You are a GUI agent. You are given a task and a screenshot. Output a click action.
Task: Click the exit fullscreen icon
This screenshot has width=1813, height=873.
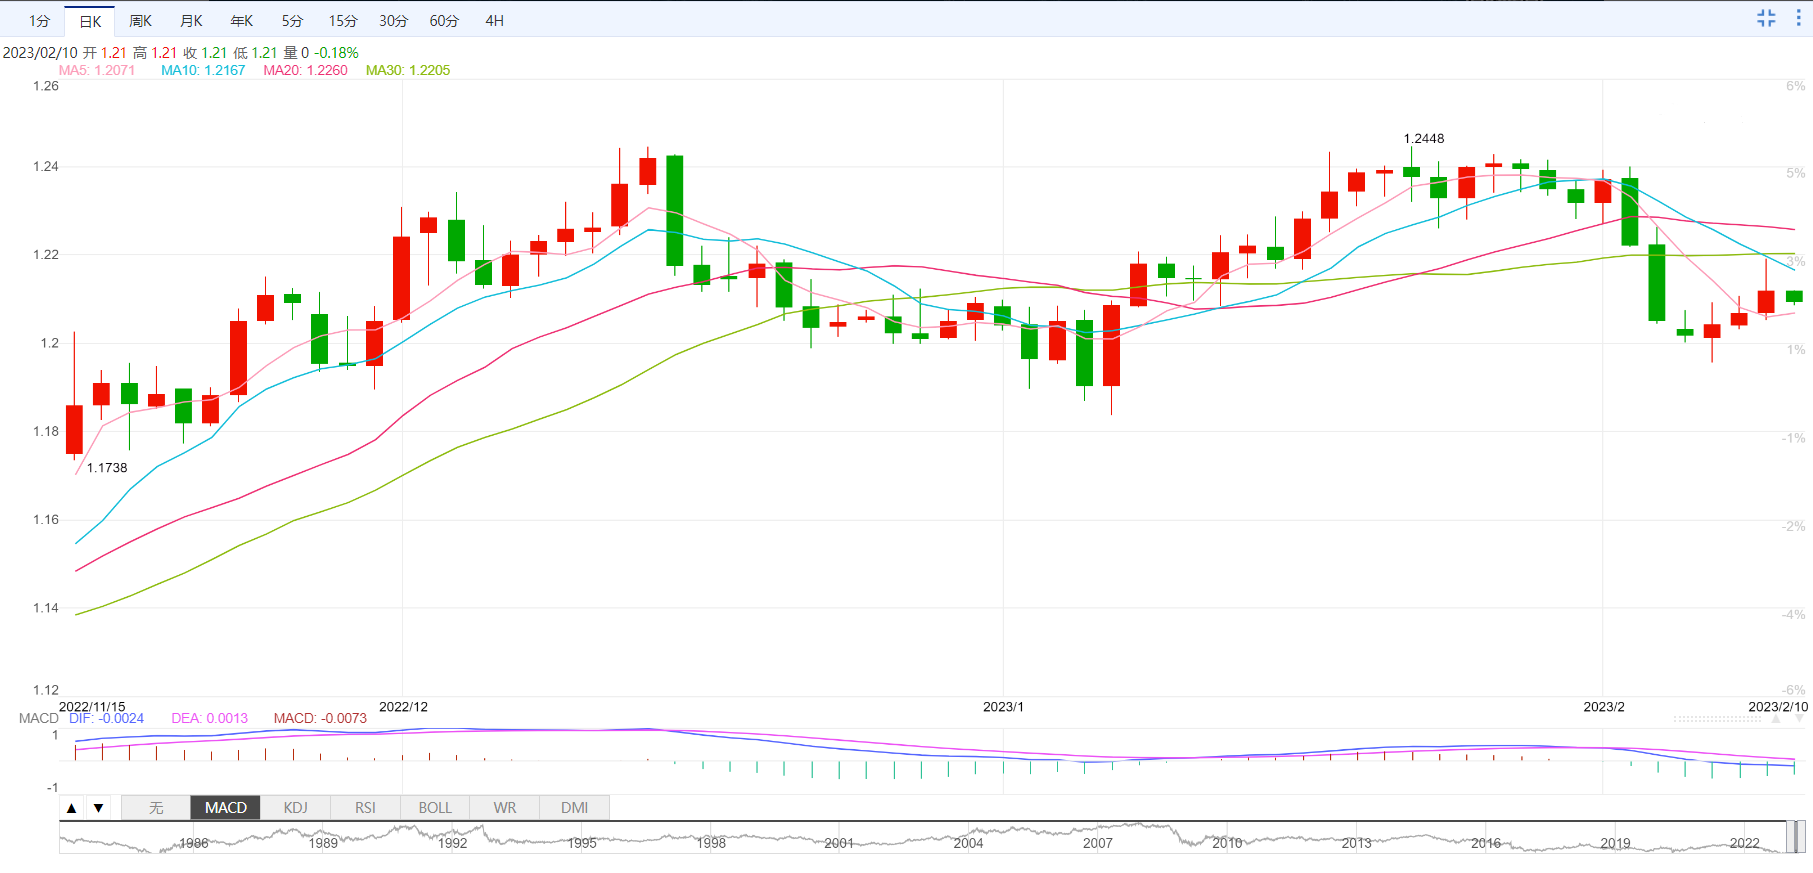(1766, 18)
